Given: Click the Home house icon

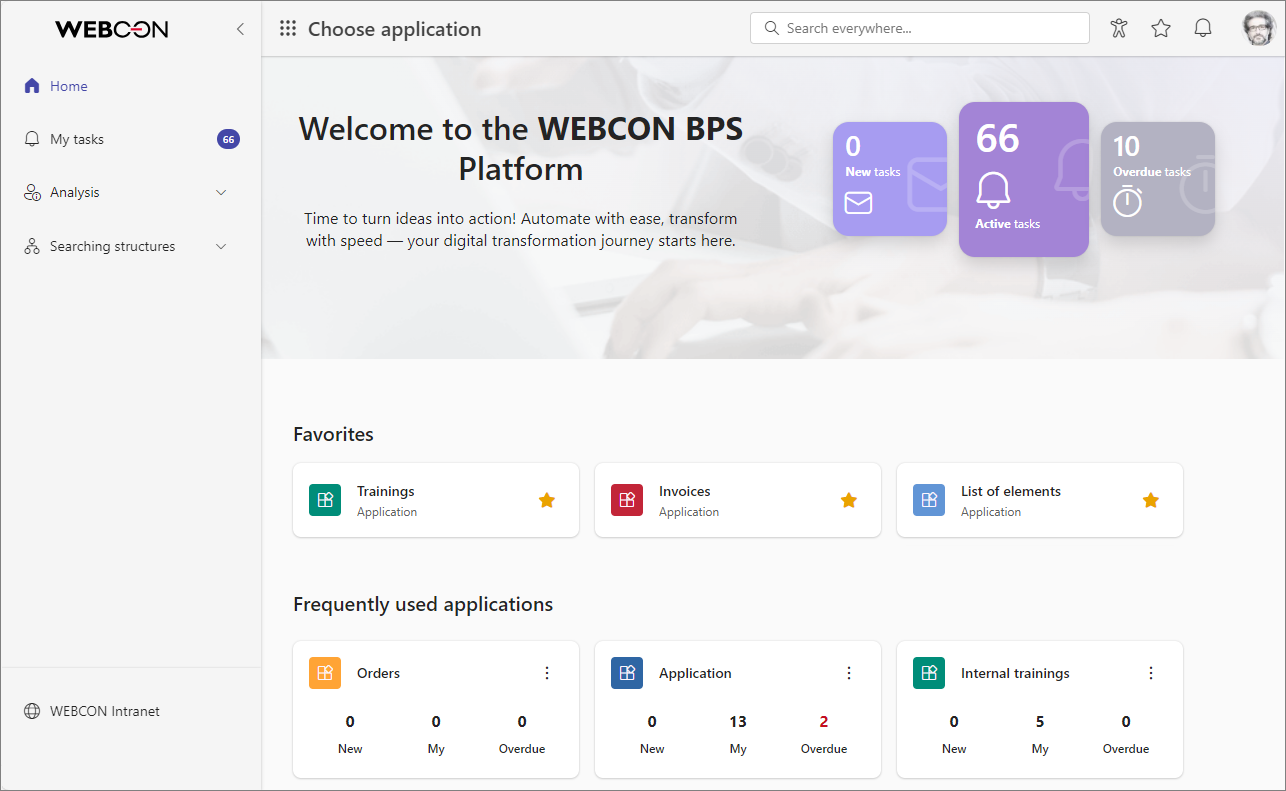Looking at the screenshot, I should [x=32, y=86].
